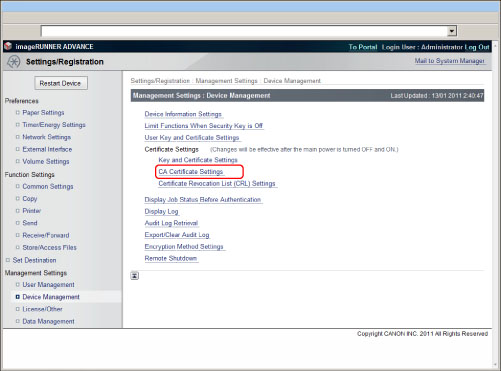The image size is (501, 371).
Task: Open Timer/Energy Settings menu item
Action: [x=54, y=125]
